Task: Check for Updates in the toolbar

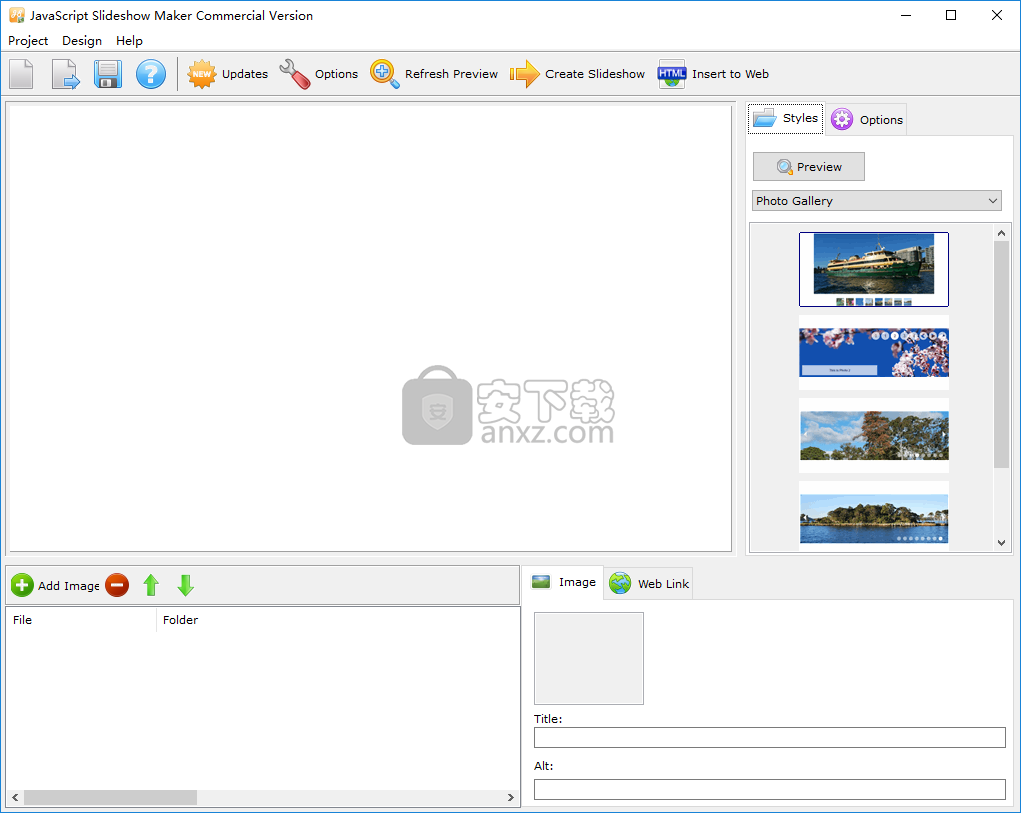Action: point(228,74)
